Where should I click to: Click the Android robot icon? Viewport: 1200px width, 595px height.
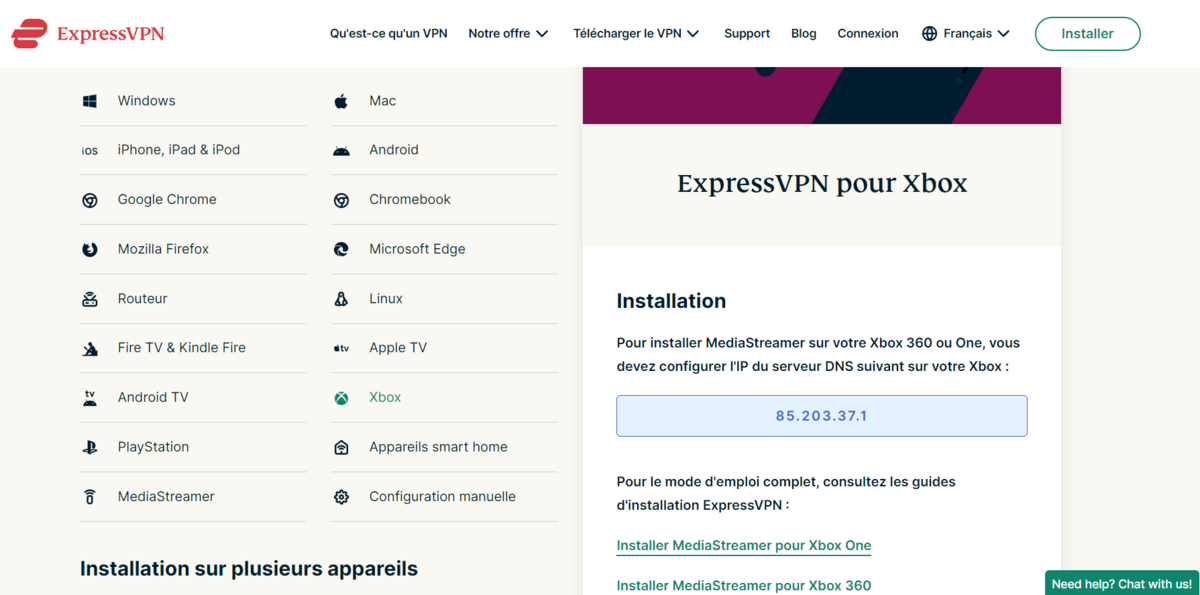(341, 150)
